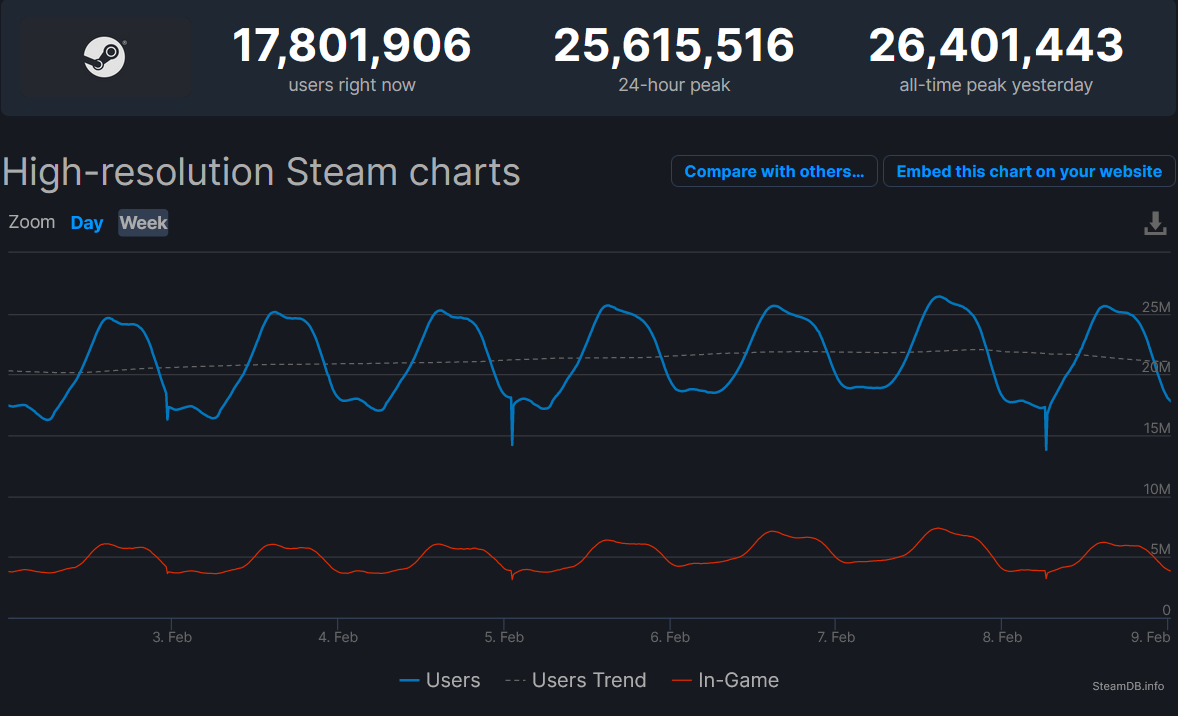This screenshot has width=1178, height=716.
Task: Select the 8. Feb timeline label
Action: [1002, 637]
